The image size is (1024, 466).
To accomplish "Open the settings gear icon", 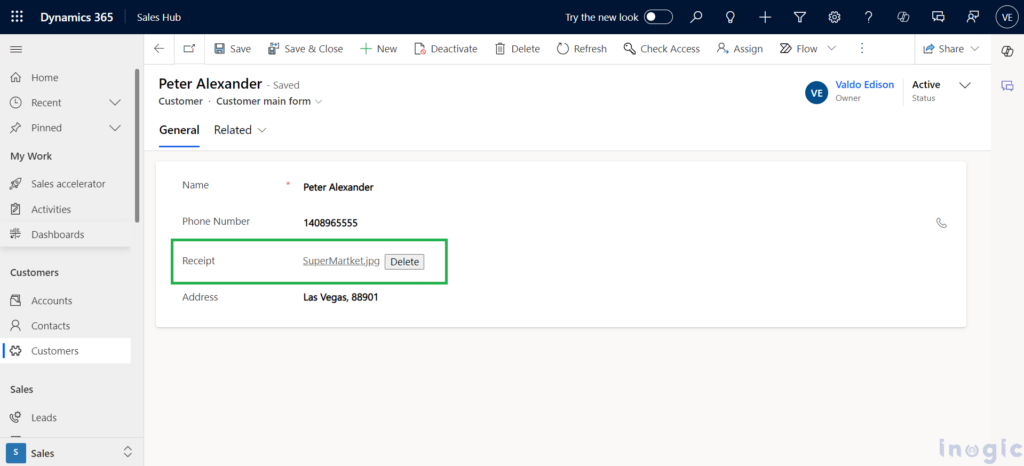I will pyautogui.click(x=834, y=17).
